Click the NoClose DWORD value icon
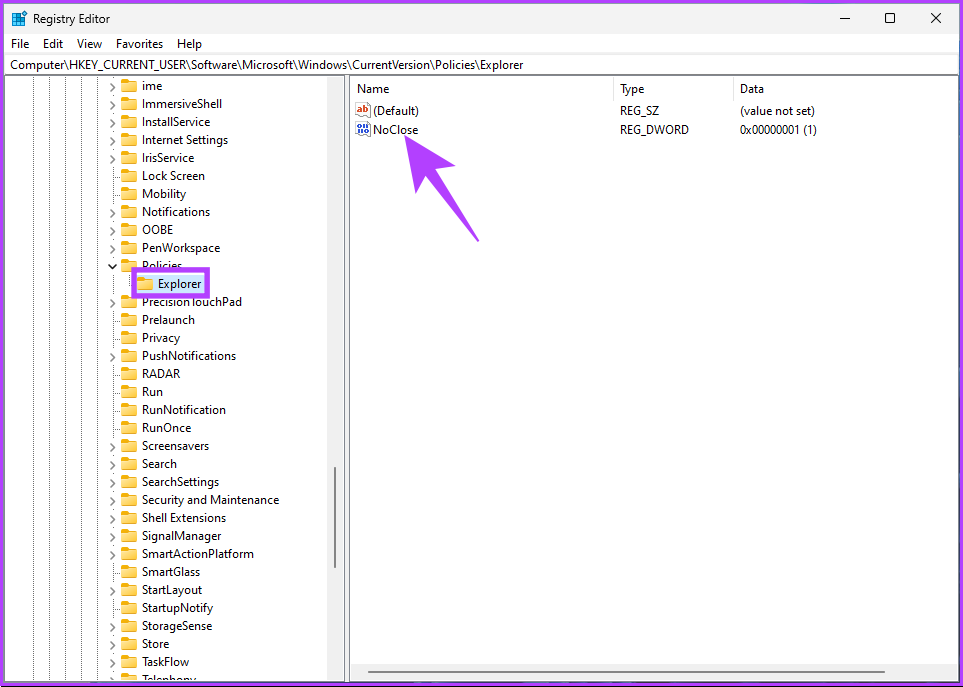 point(362,130)
